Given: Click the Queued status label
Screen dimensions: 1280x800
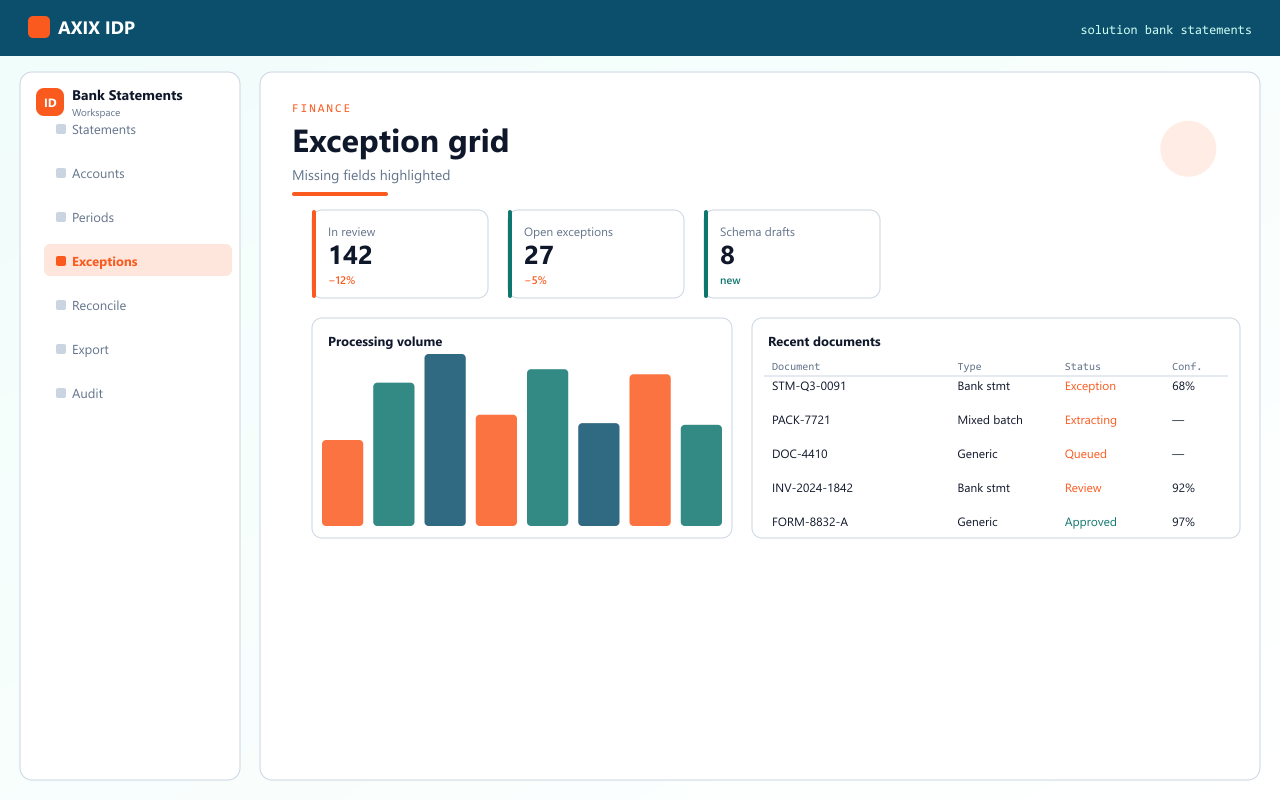Looking at the screenshot, I should 1086,454.
